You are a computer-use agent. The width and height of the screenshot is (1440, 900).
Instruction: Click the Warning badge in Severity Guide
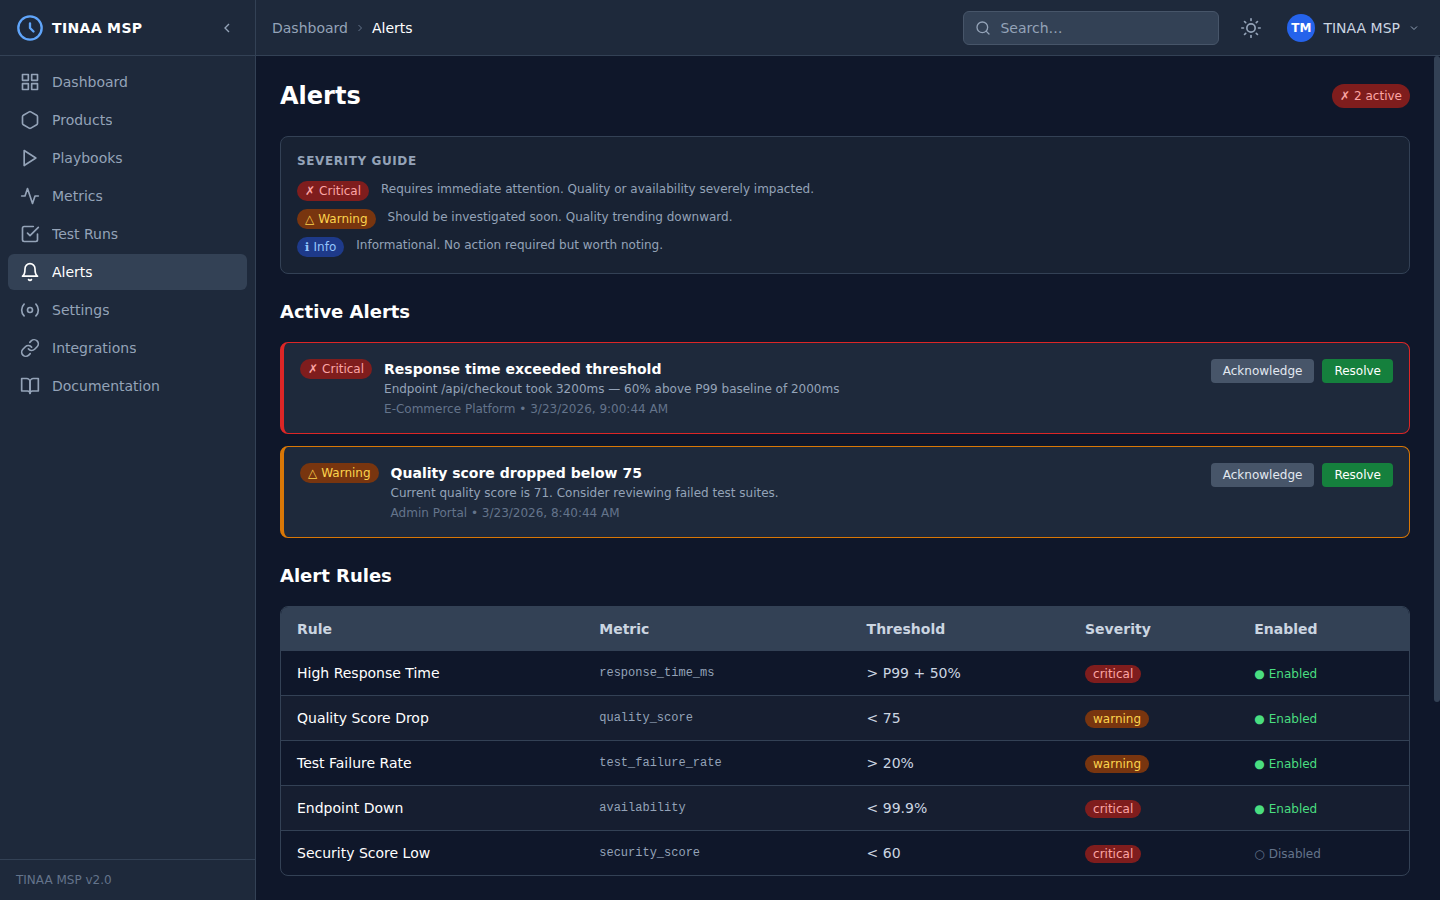(x=336, y=219)
